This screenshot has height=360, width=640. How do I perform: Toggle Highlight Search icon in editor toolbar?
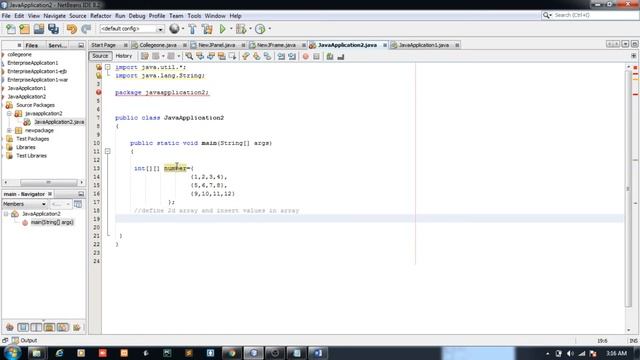pyautogui.click(x=222, y=56)
